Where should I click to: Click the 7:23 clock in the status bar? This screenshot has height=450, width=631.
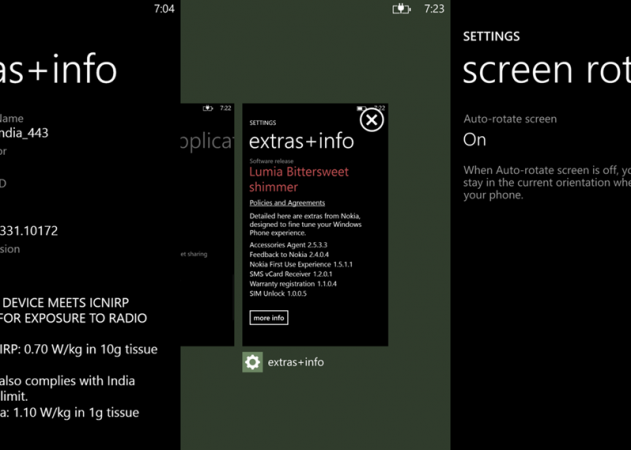[x=434, y=9]
